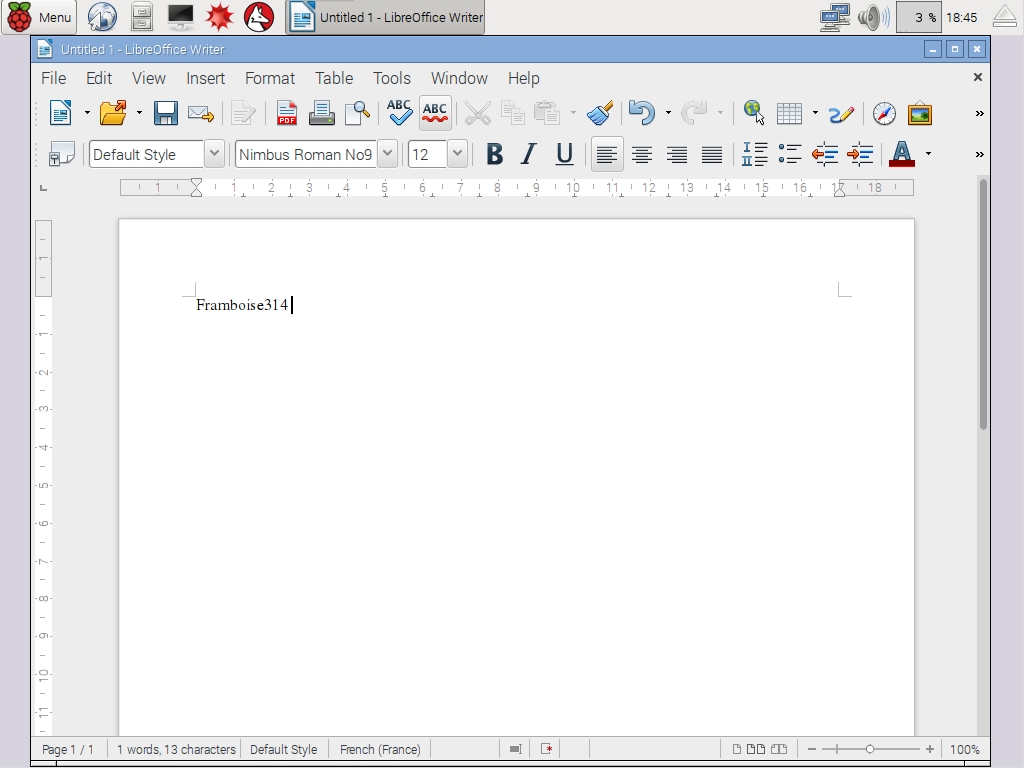
Task: Open file manager from taskbar
Action: 142,17
